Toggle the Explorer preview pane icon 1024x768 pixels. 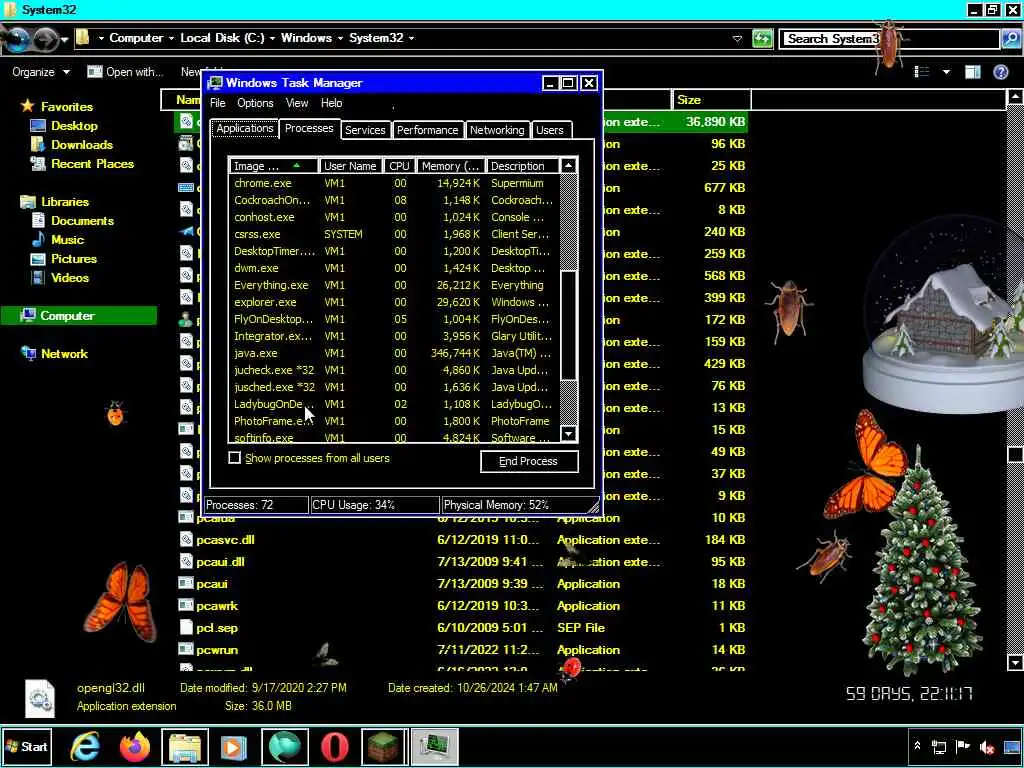(972, 72)
